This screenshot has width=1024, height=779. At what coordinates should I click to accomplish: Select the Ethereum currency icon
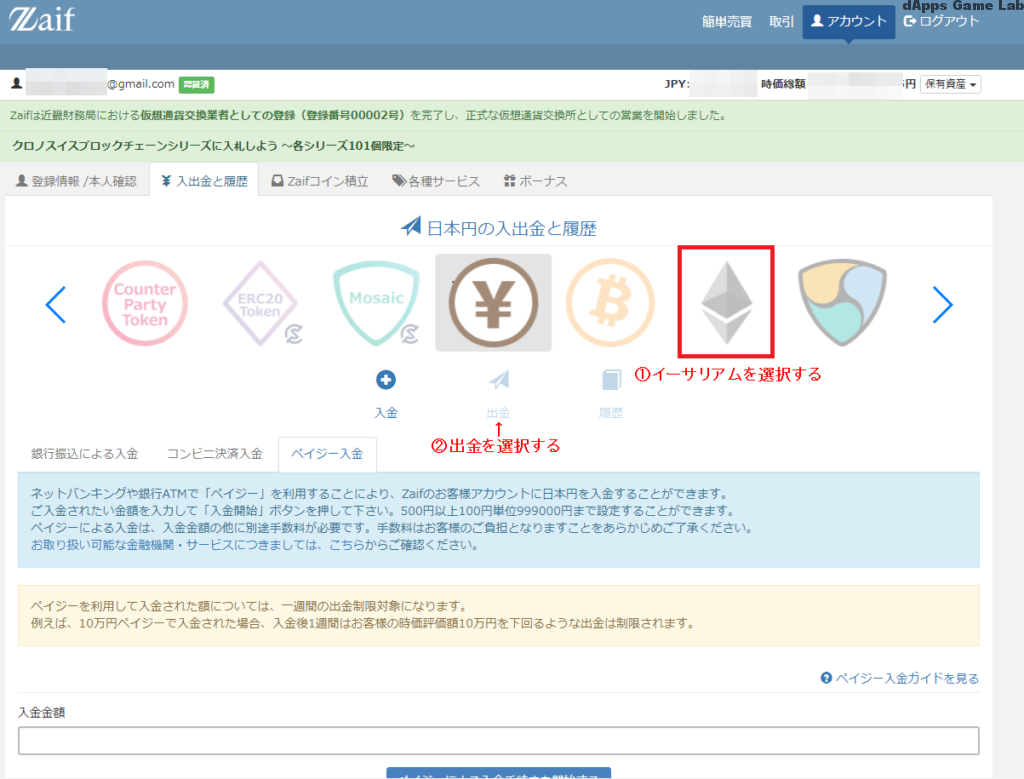coord(725,302)
